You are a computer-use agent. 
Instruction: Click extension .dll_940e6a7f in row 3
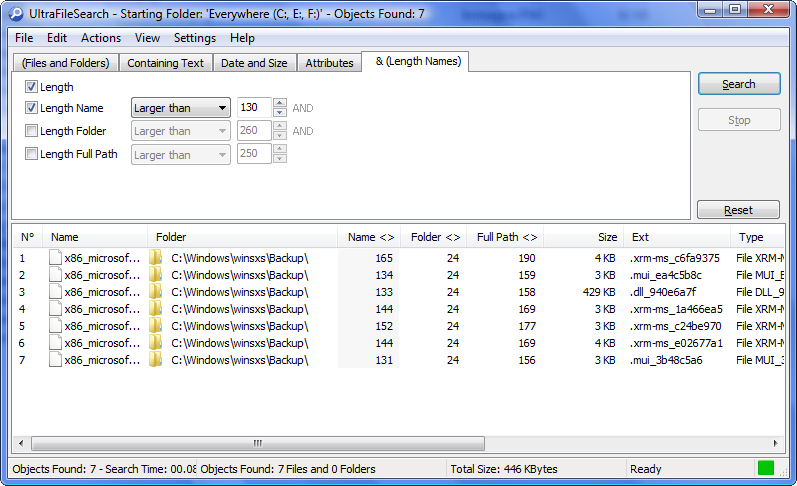tap(663, 292)
